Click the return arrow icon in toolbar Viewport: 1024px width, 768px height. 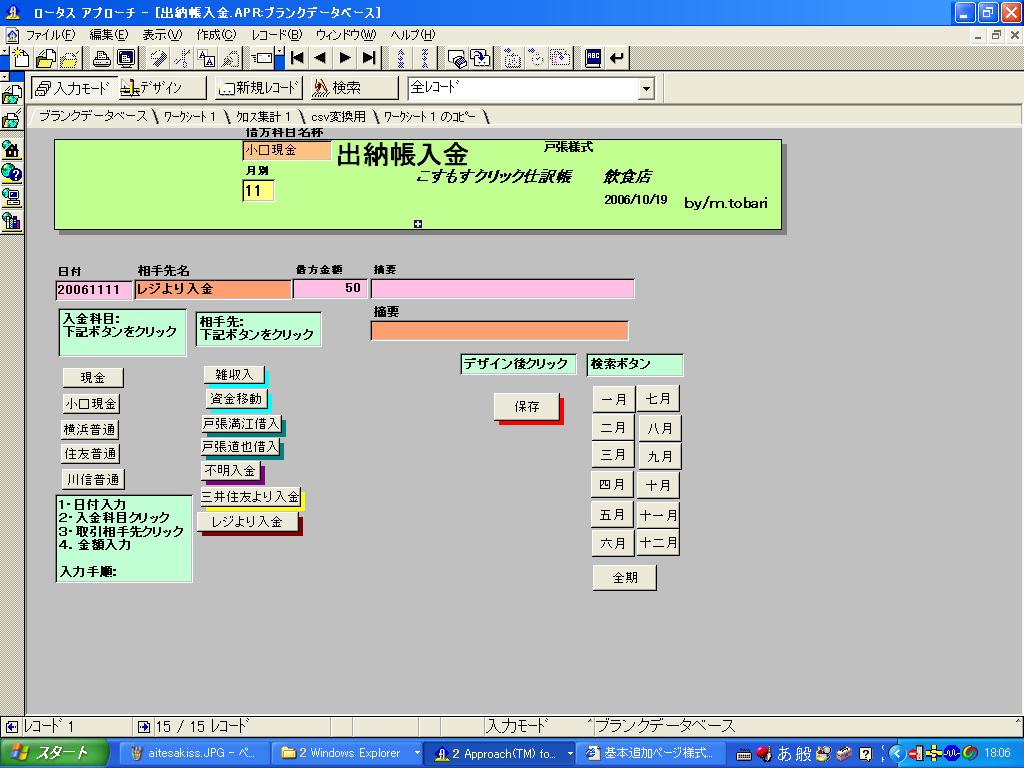(616, 58)
